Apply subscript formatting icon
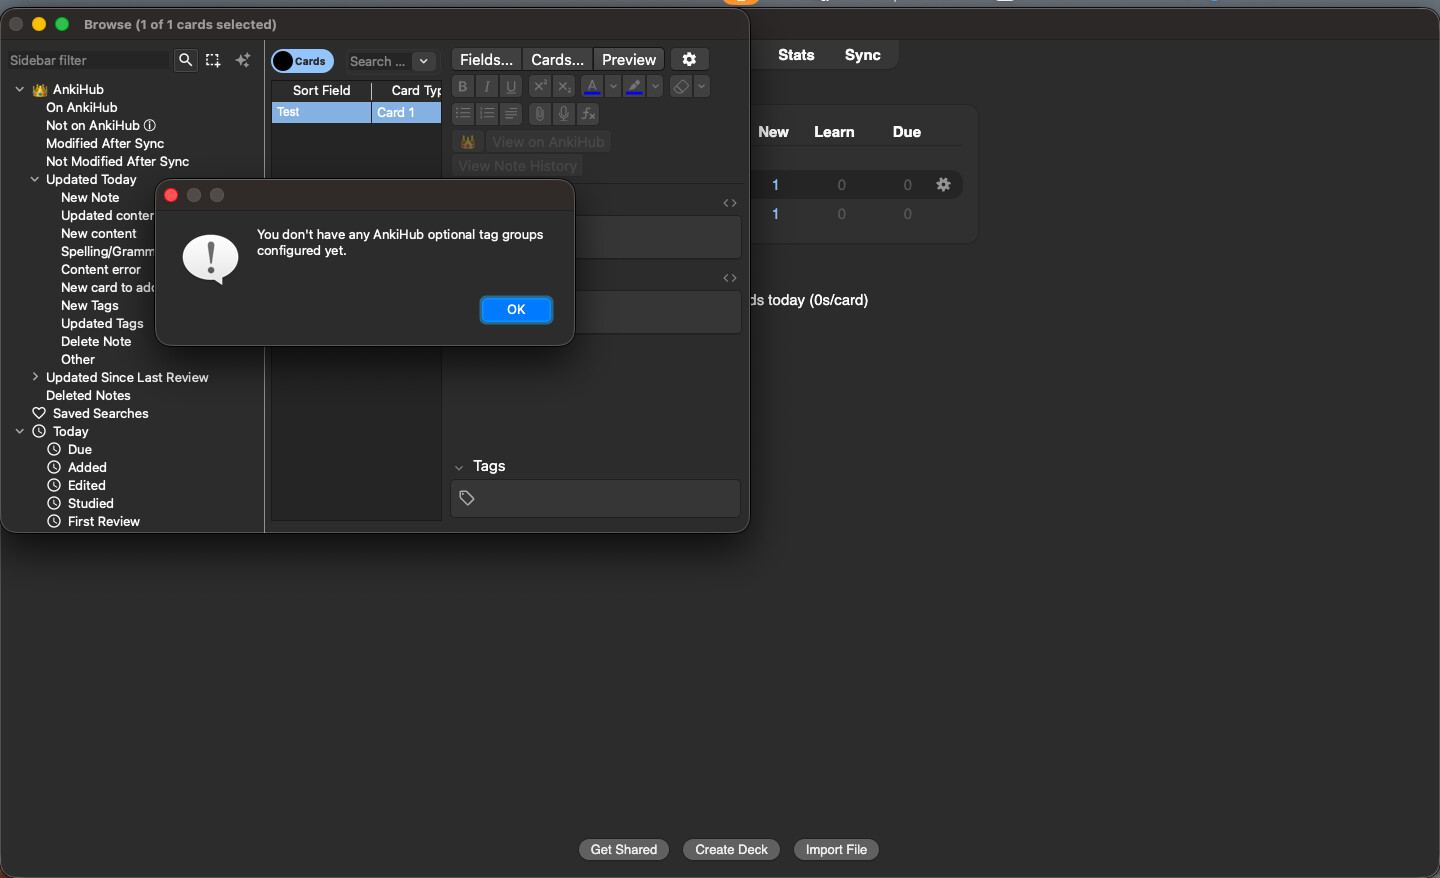This screenshot has height=878, width=1440. coord(564,87)
